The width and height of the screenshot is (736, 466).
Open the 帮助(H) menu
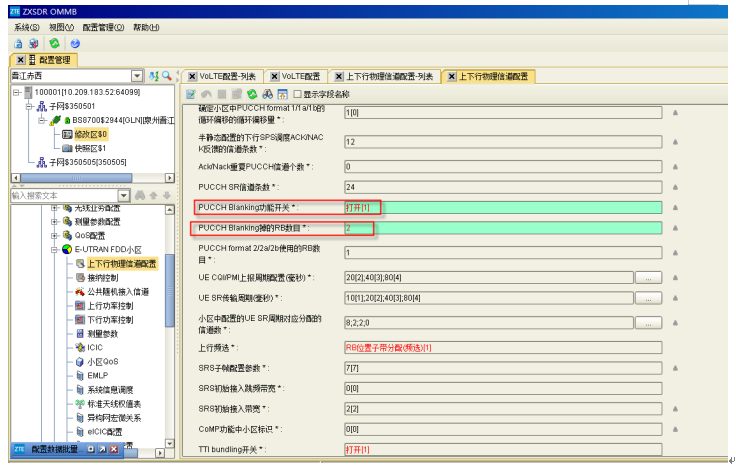(x=146, y=27)
